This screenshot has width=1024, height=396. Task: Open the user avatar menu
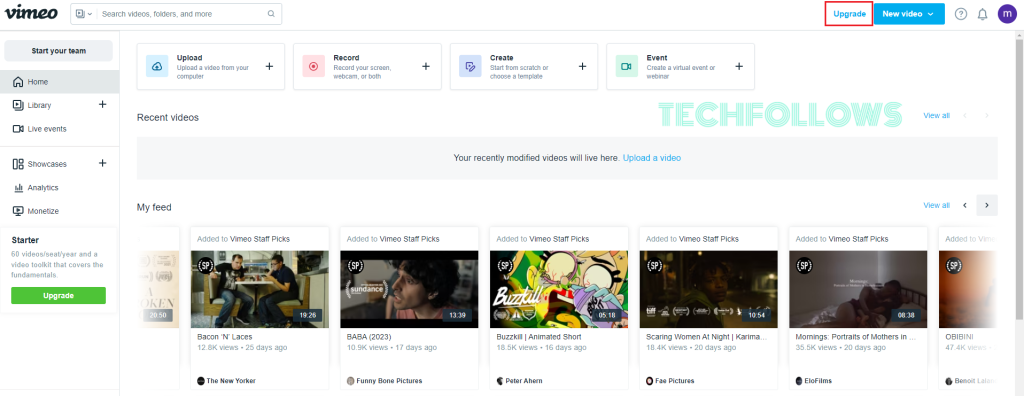1007,14
